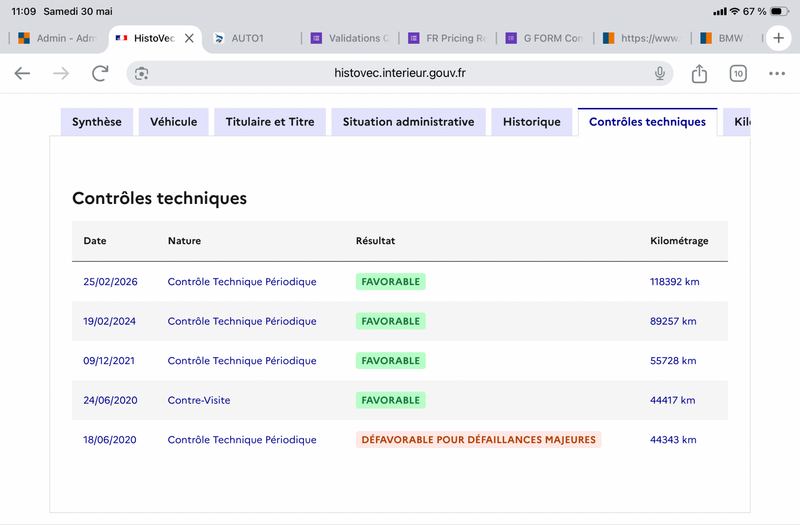
Task: Open the Situation administrative tab
Action: point(408,122)
